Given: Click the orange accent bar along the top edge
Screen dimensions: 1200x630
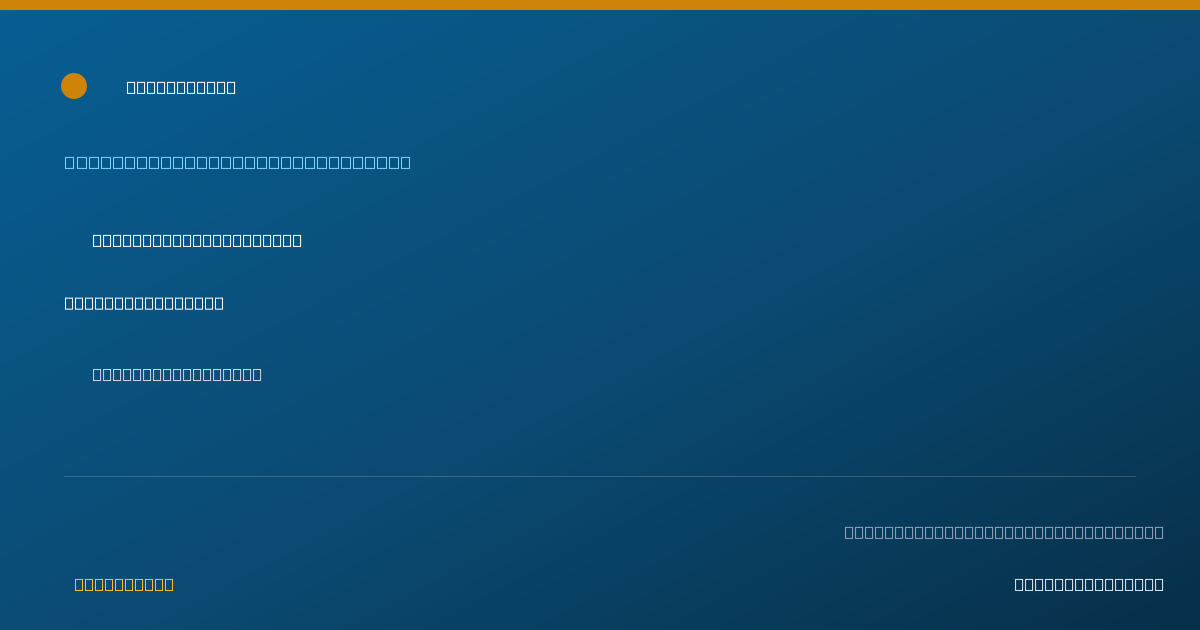Looking at the screenshot, I should tap(600, 5).
